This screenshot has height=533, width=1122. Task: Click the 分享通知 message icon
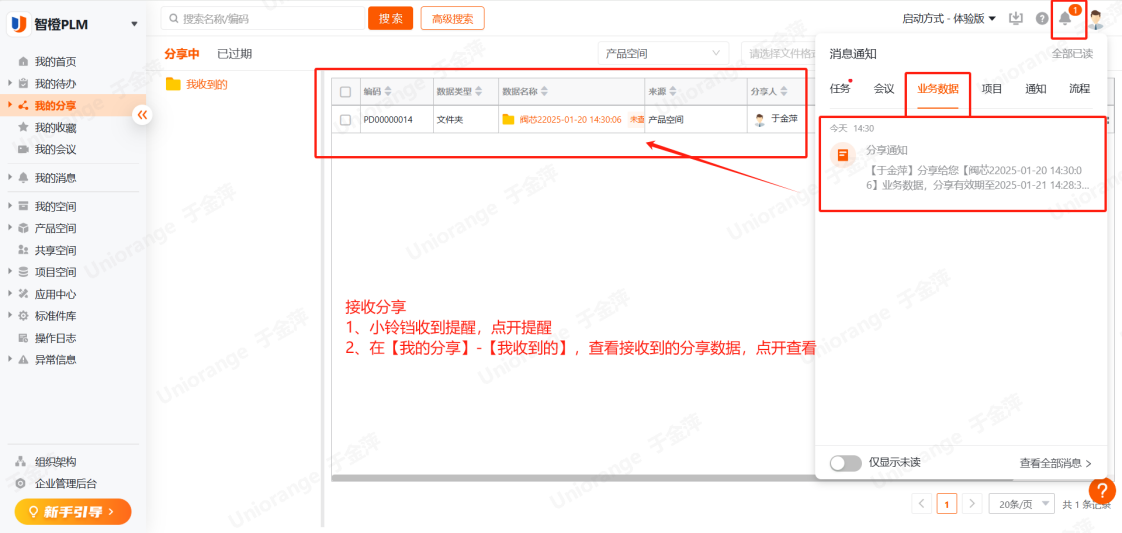pos(843,155)
